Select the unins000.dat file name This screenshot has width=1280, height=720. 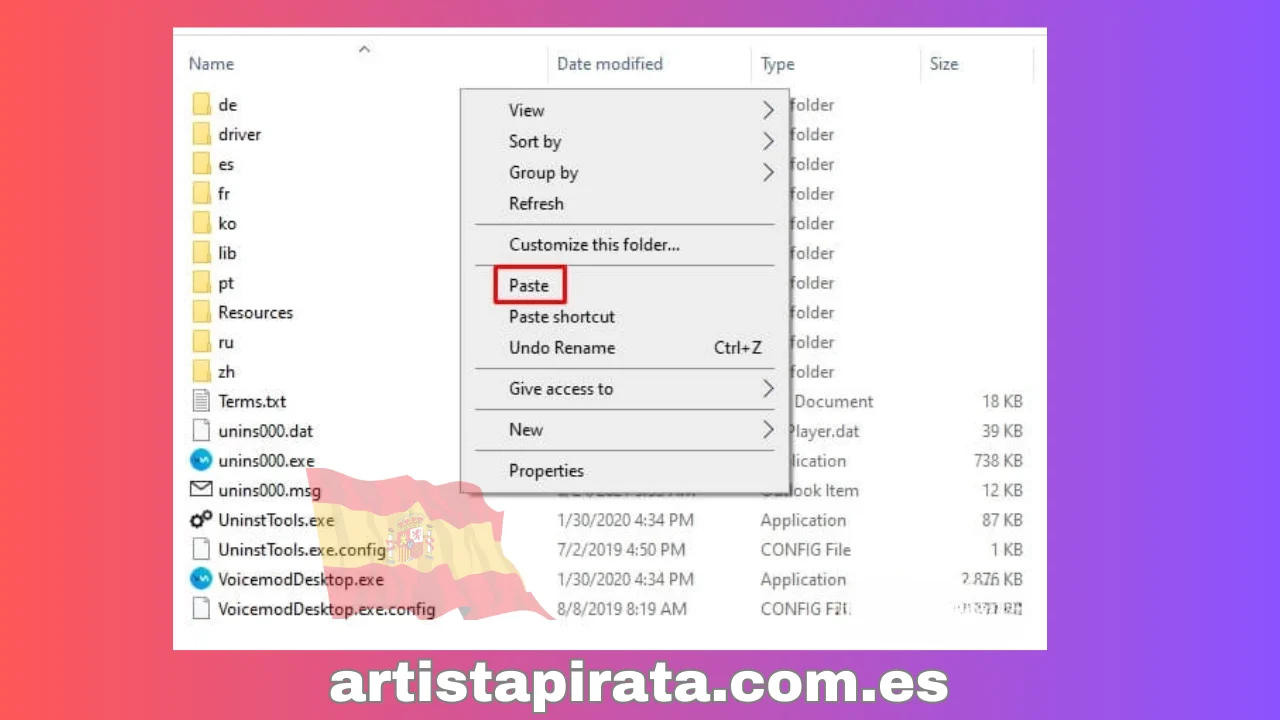click(265, 431)
